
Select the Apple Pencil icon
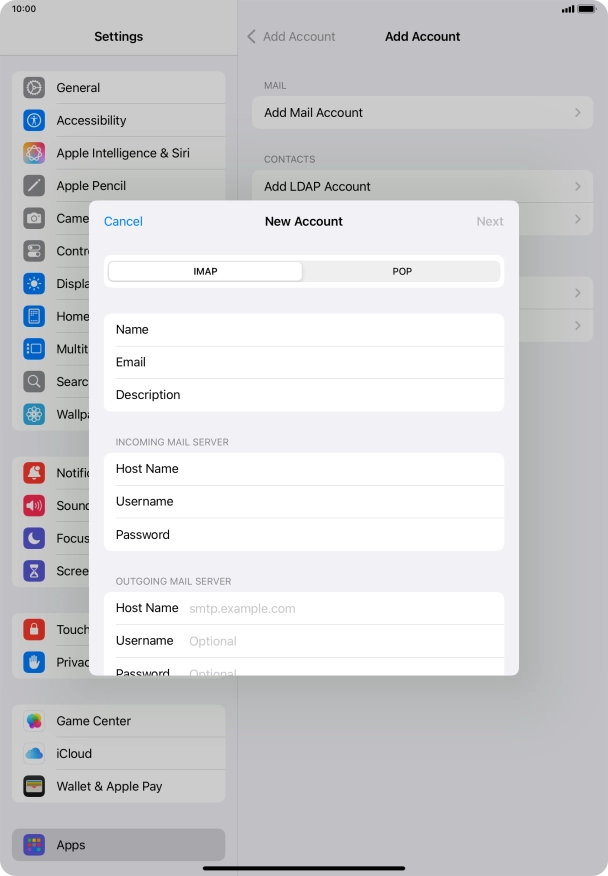(35, 186)
